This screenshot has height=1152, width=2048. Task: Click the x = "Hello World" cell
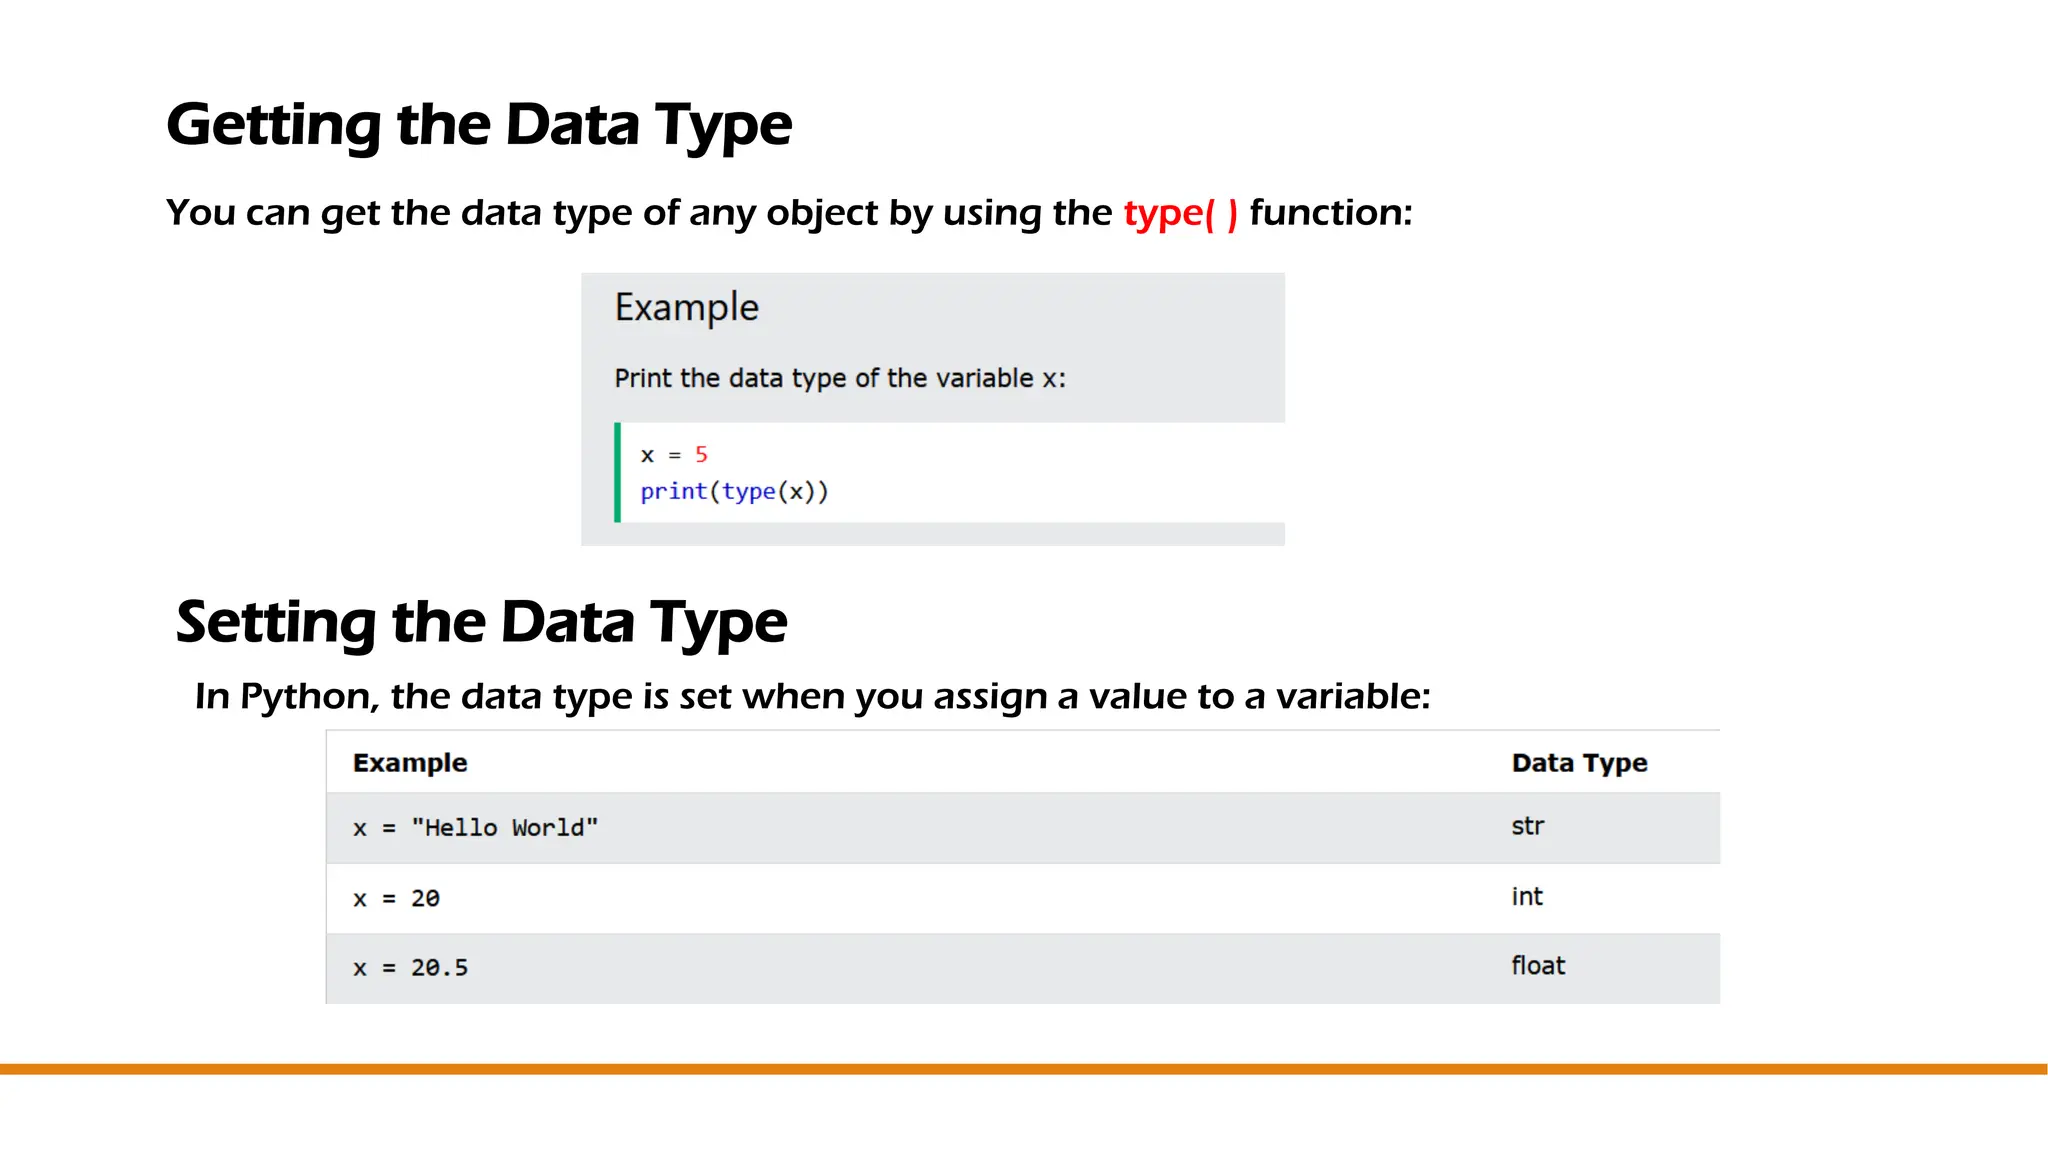pyautogui.click(x=475, y=828)
